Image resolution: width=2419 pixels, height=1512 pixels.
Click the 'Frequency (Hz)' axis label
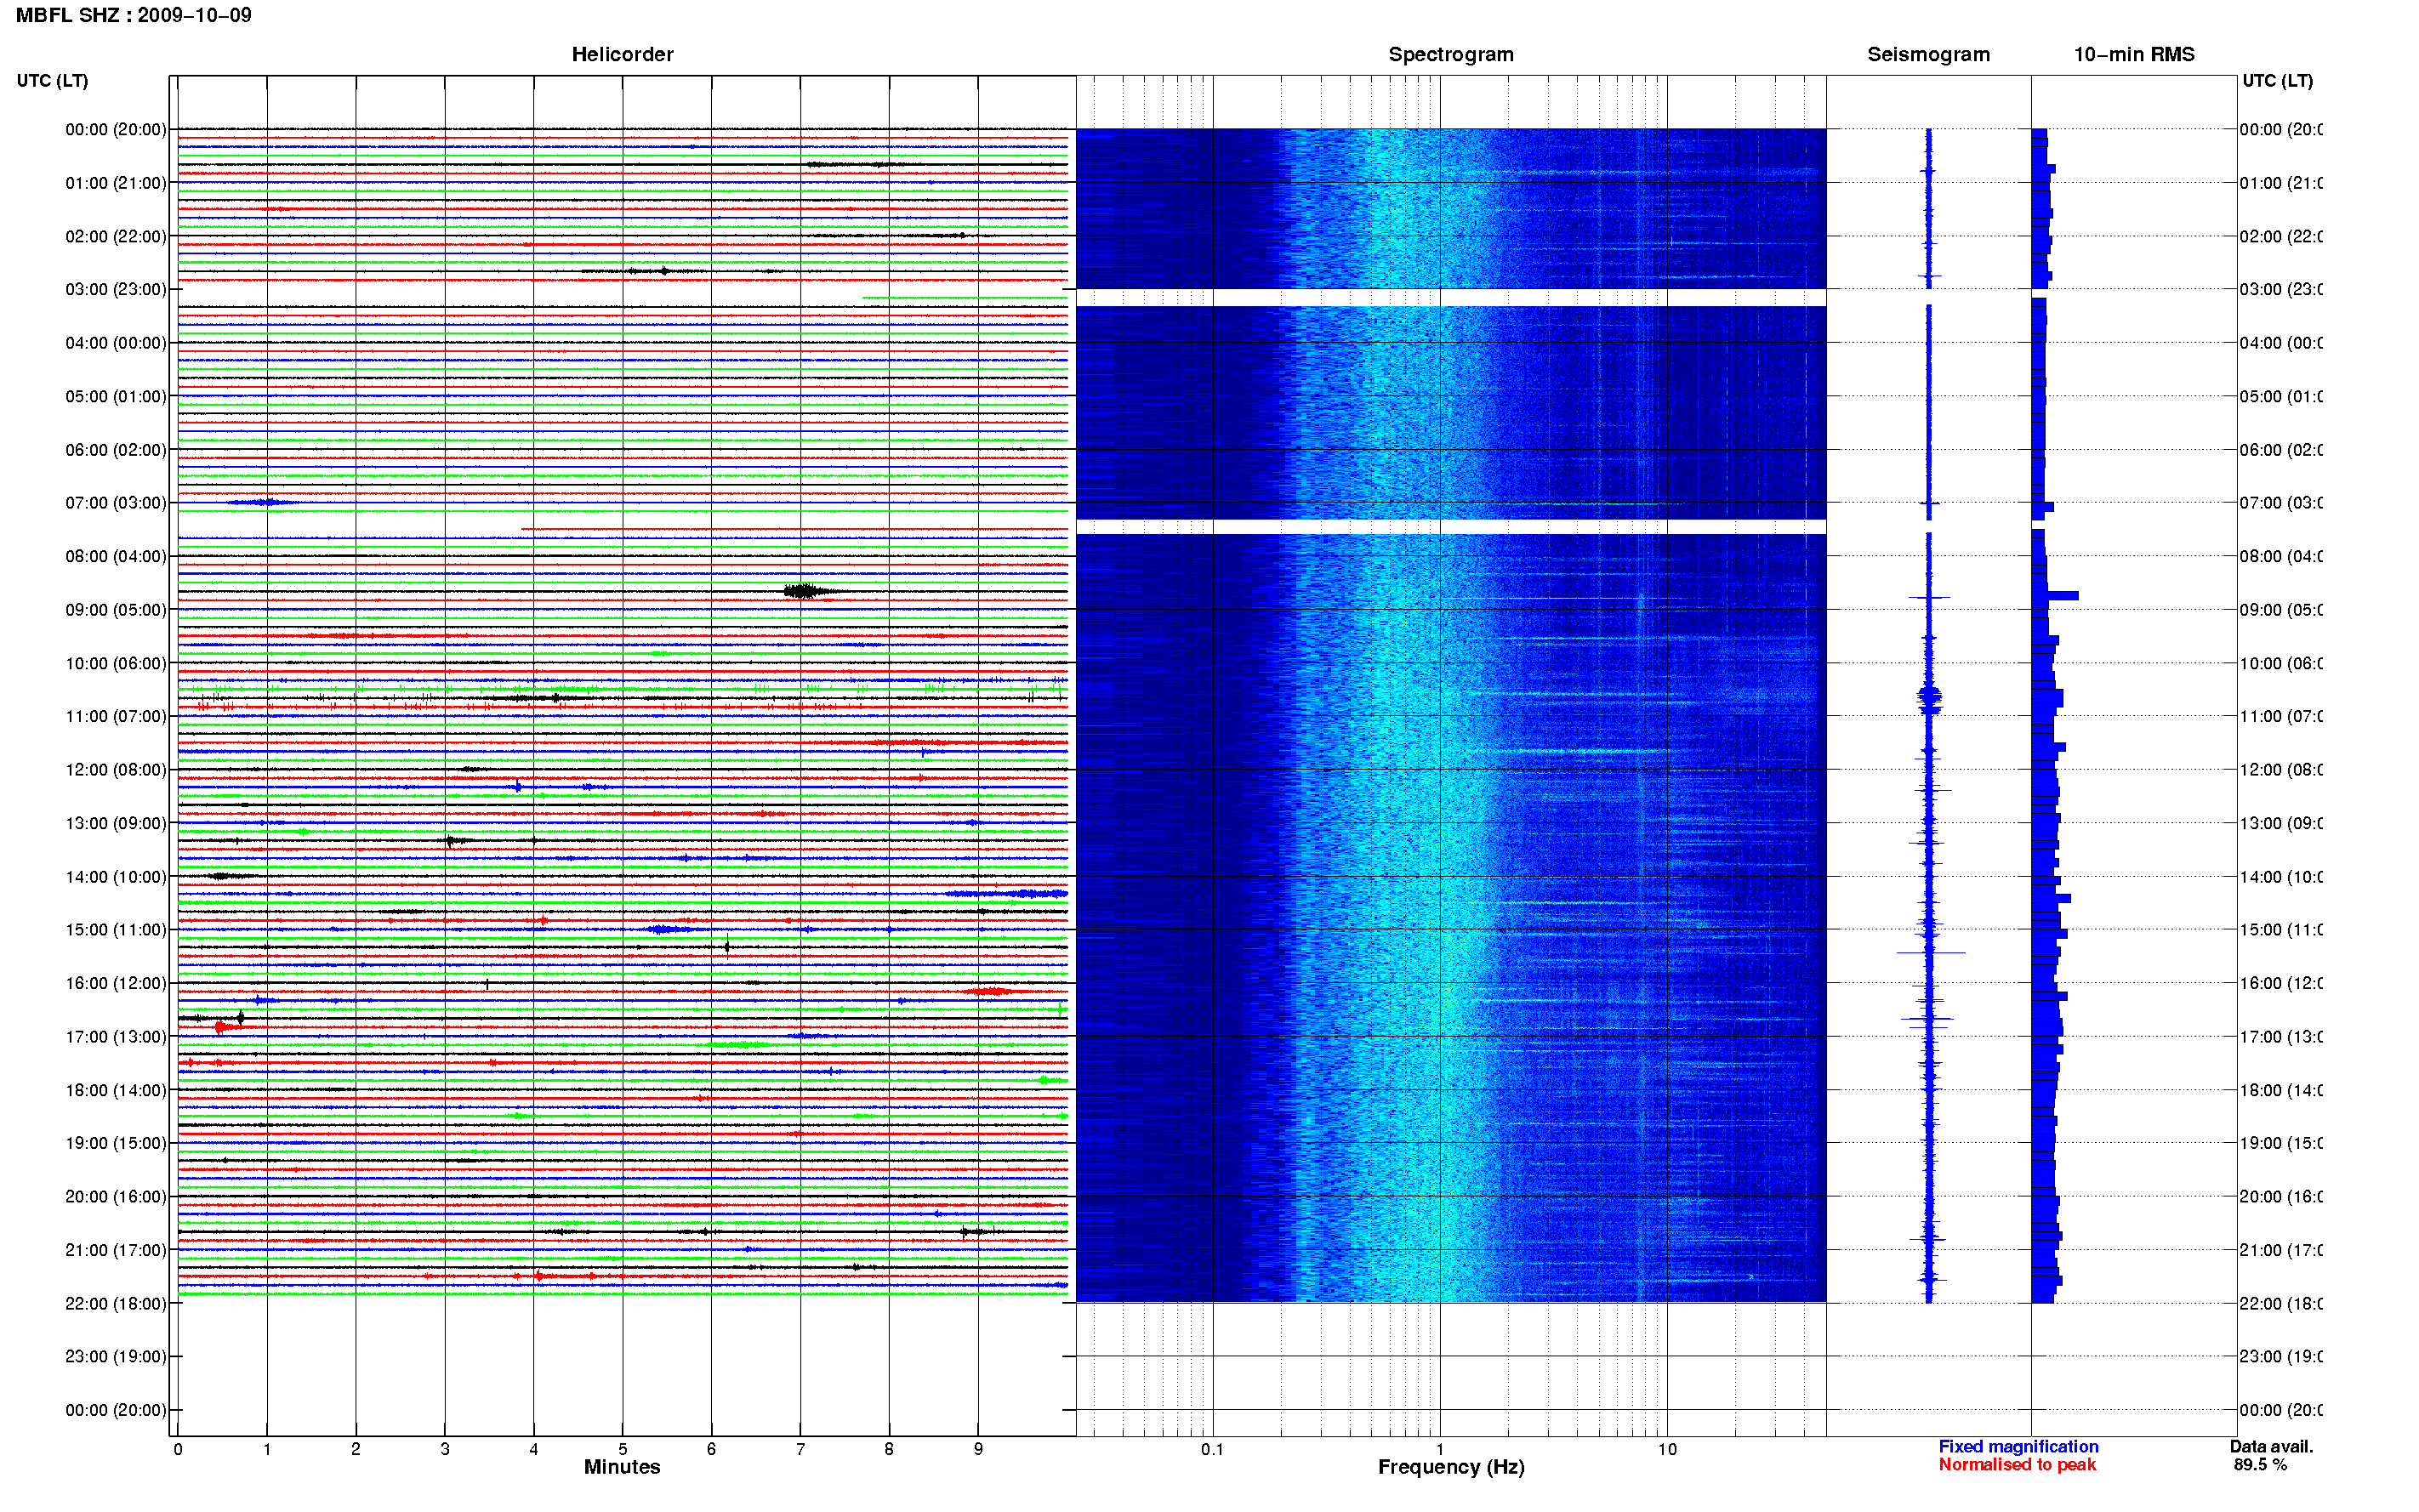[1451, 1467]
